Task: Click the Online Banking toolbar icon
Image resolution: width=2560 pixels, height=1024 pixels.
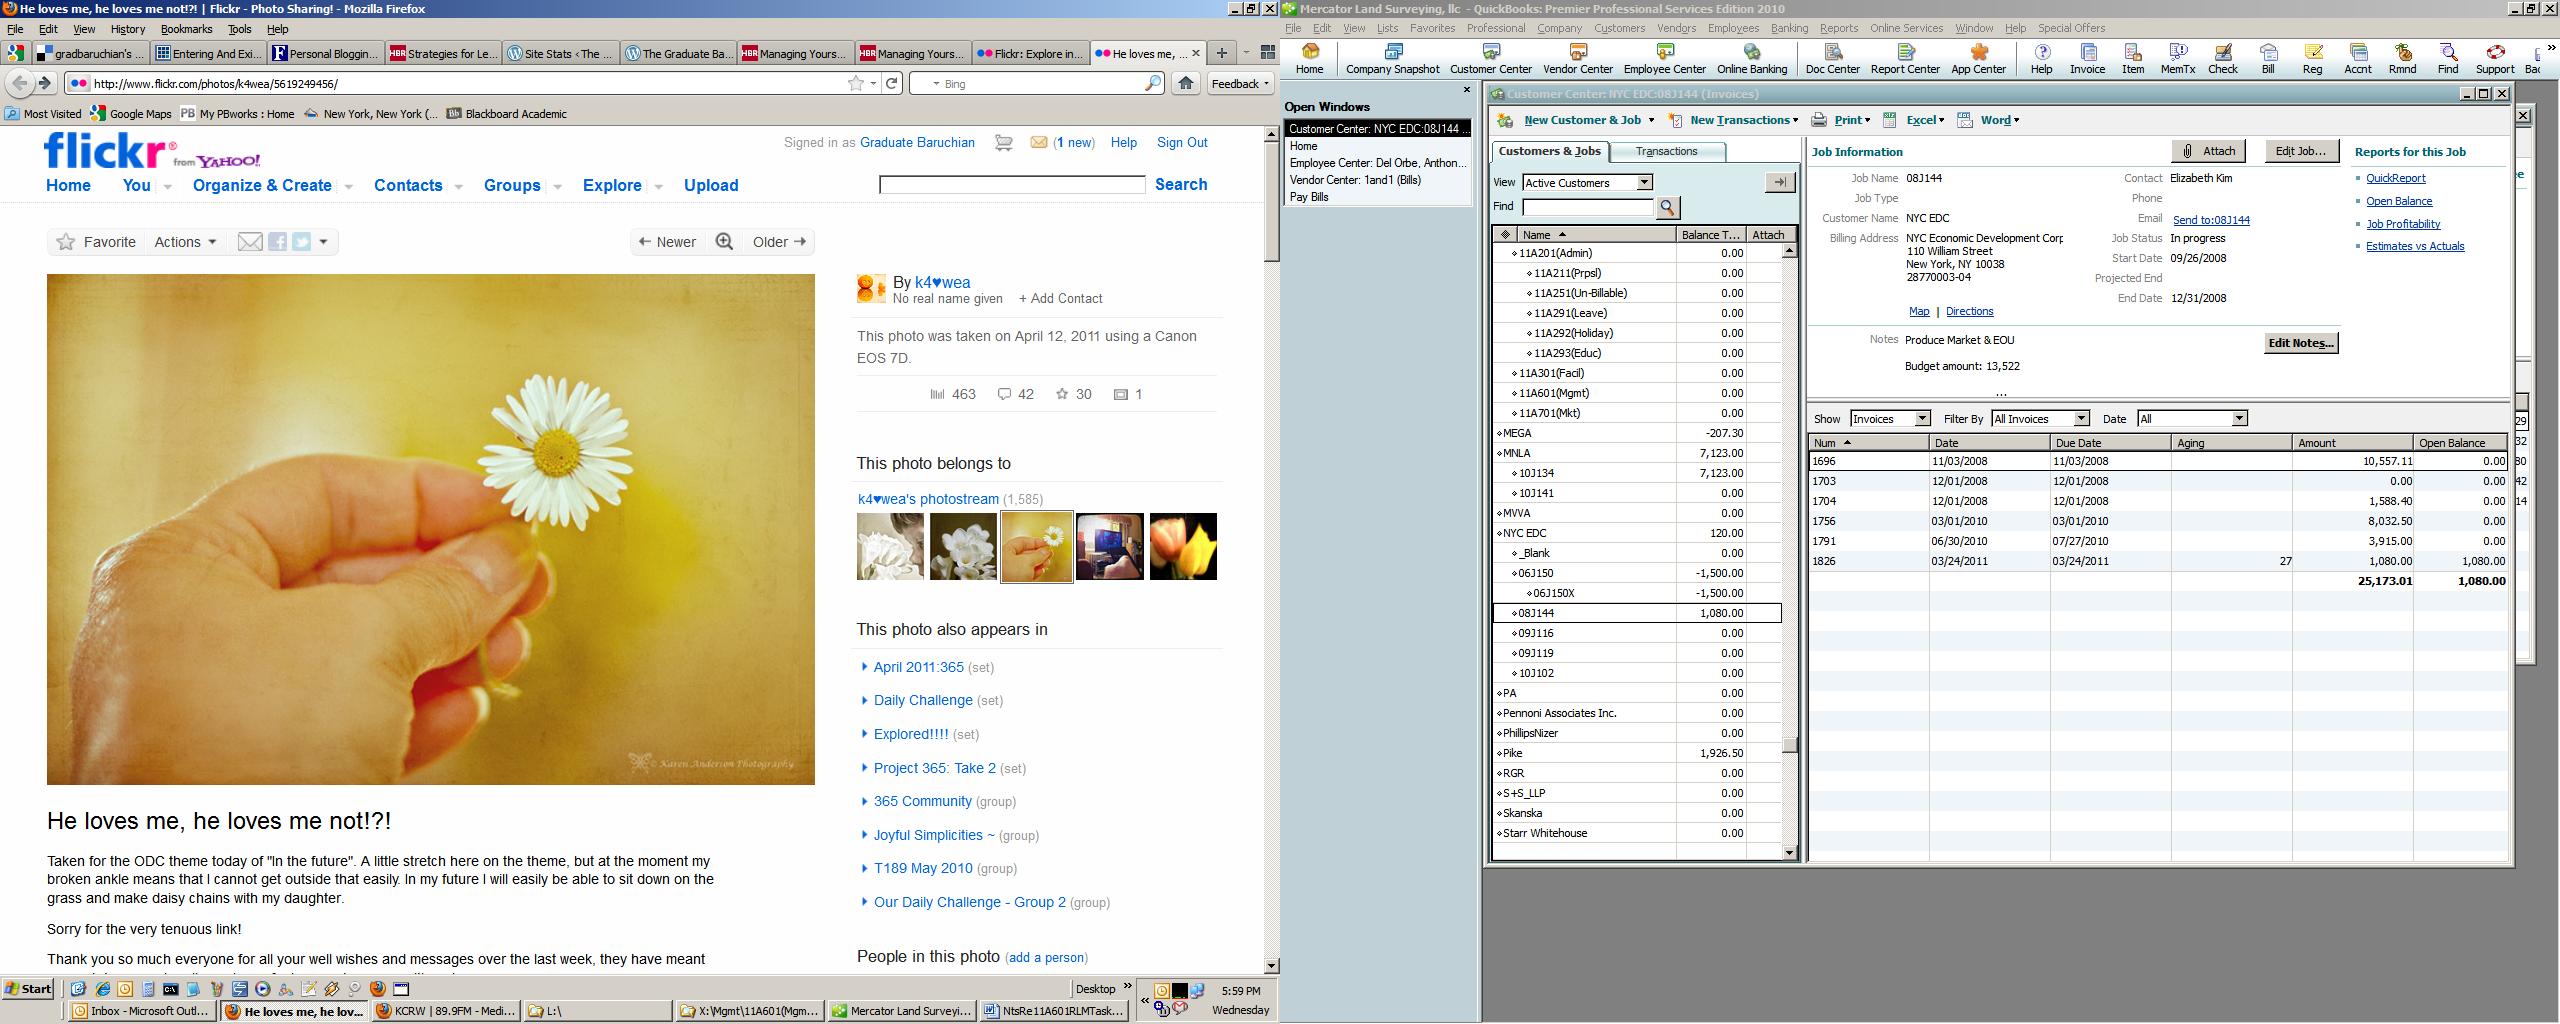Action: (1751, 59)
